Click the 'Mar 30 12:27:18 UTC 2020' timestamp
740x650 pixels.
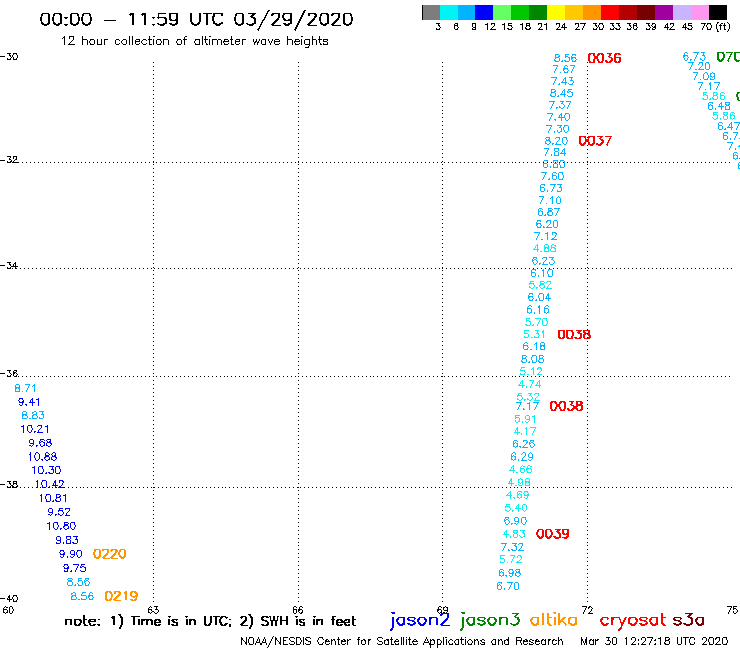coord(654,641)
